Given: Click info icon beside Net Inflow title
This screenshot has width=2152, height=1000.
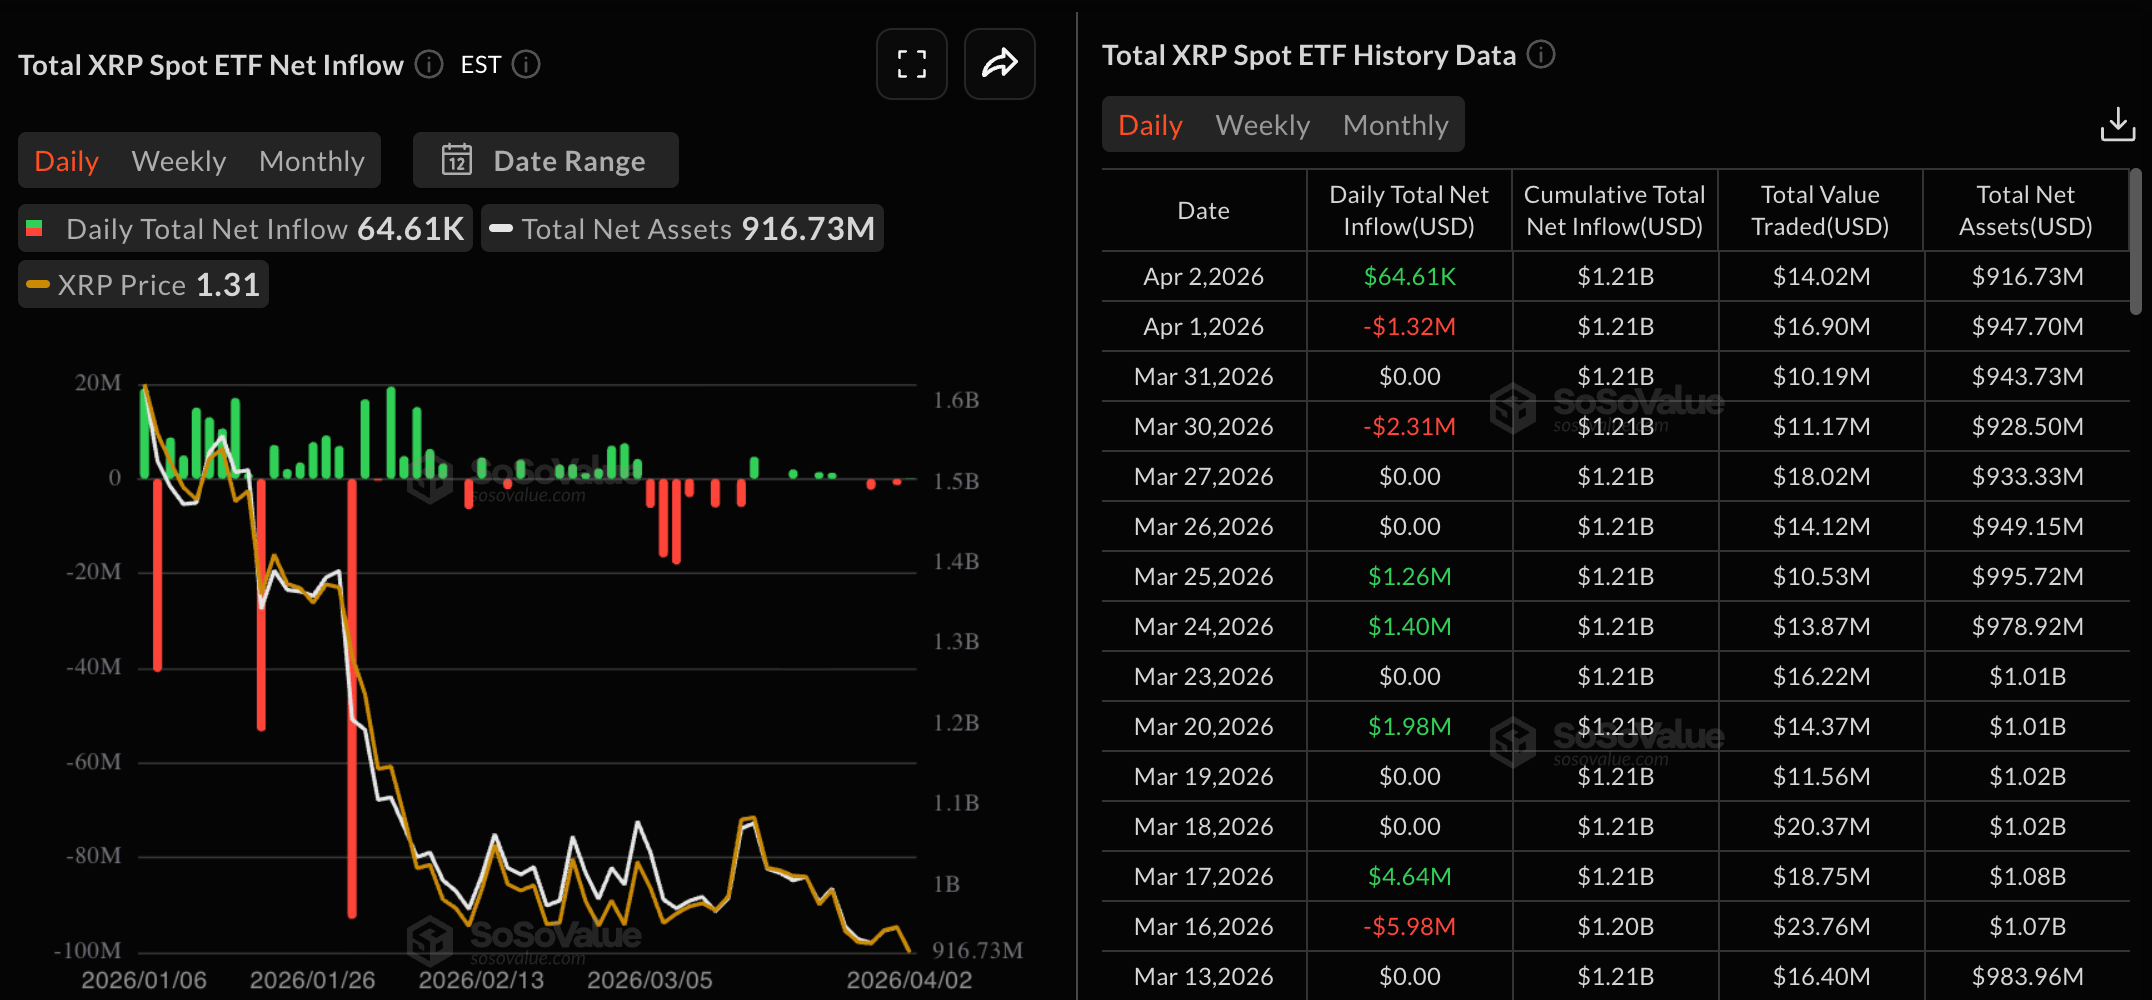Looking at the screenshot, I should (429, 65).
